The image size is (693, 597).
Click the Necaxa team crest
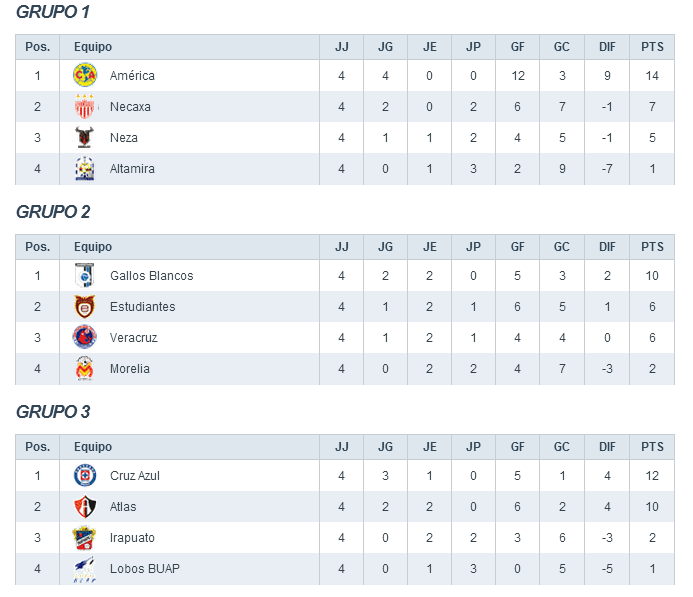pyautogui.click(x=85, y=107)
